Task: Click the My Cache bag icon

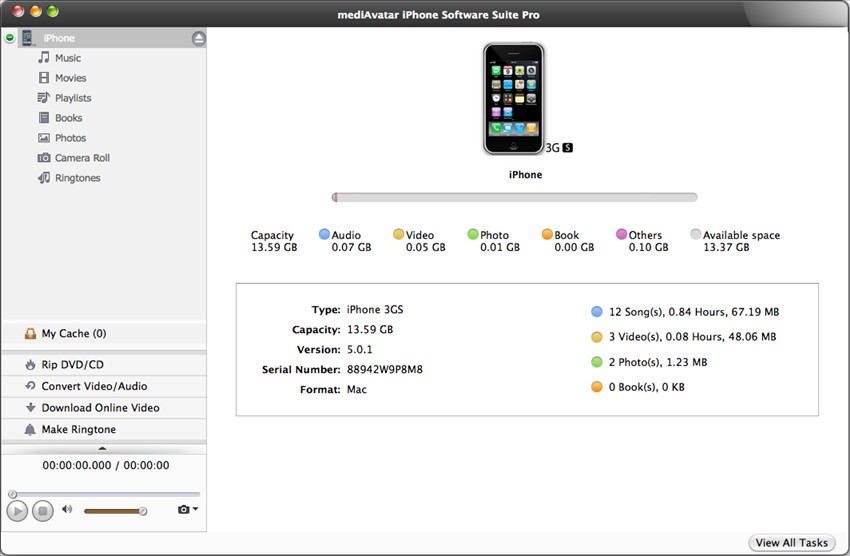Action: coord(30,333)
